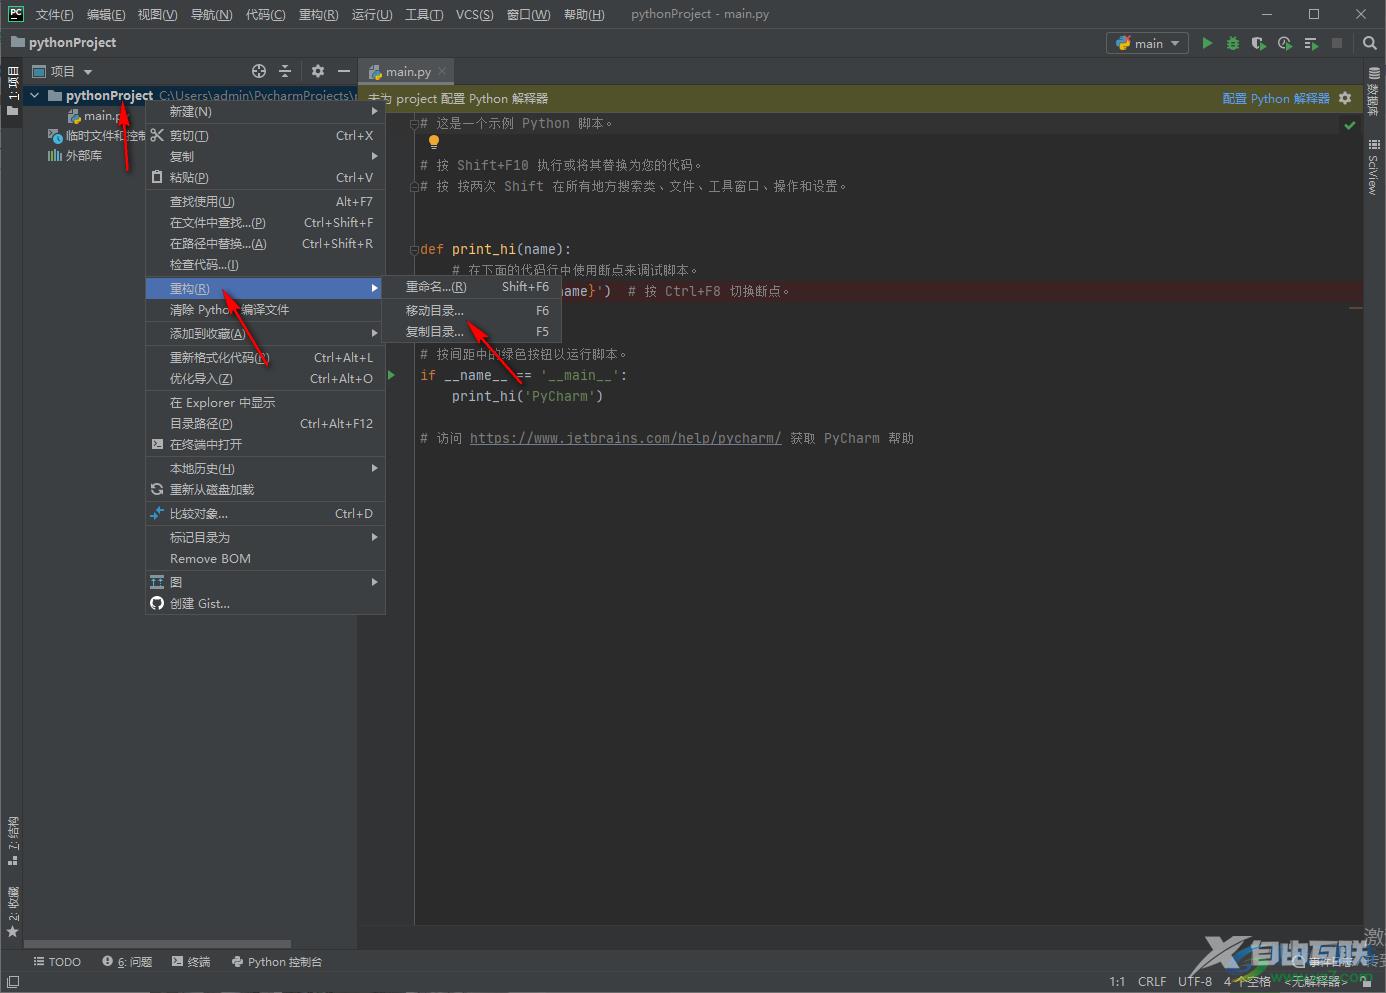Screen dimensions: 1386x993
Task: Choose Create Gist (创建 Gist...)
Action: click(265, 604)
